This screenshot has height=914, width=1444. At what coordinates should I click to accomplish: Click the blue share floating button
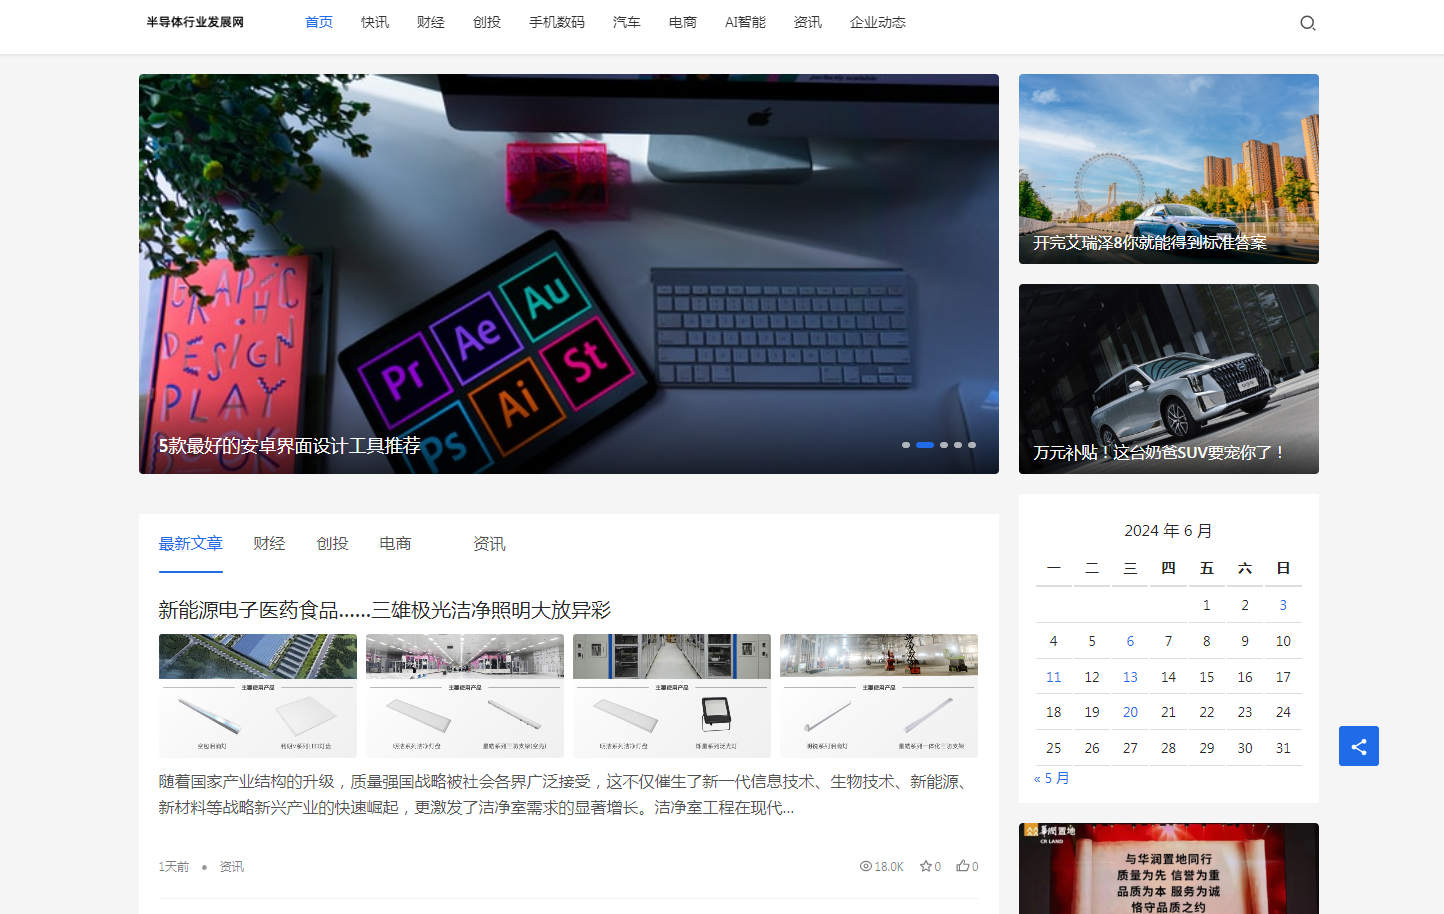[1358, 746]
